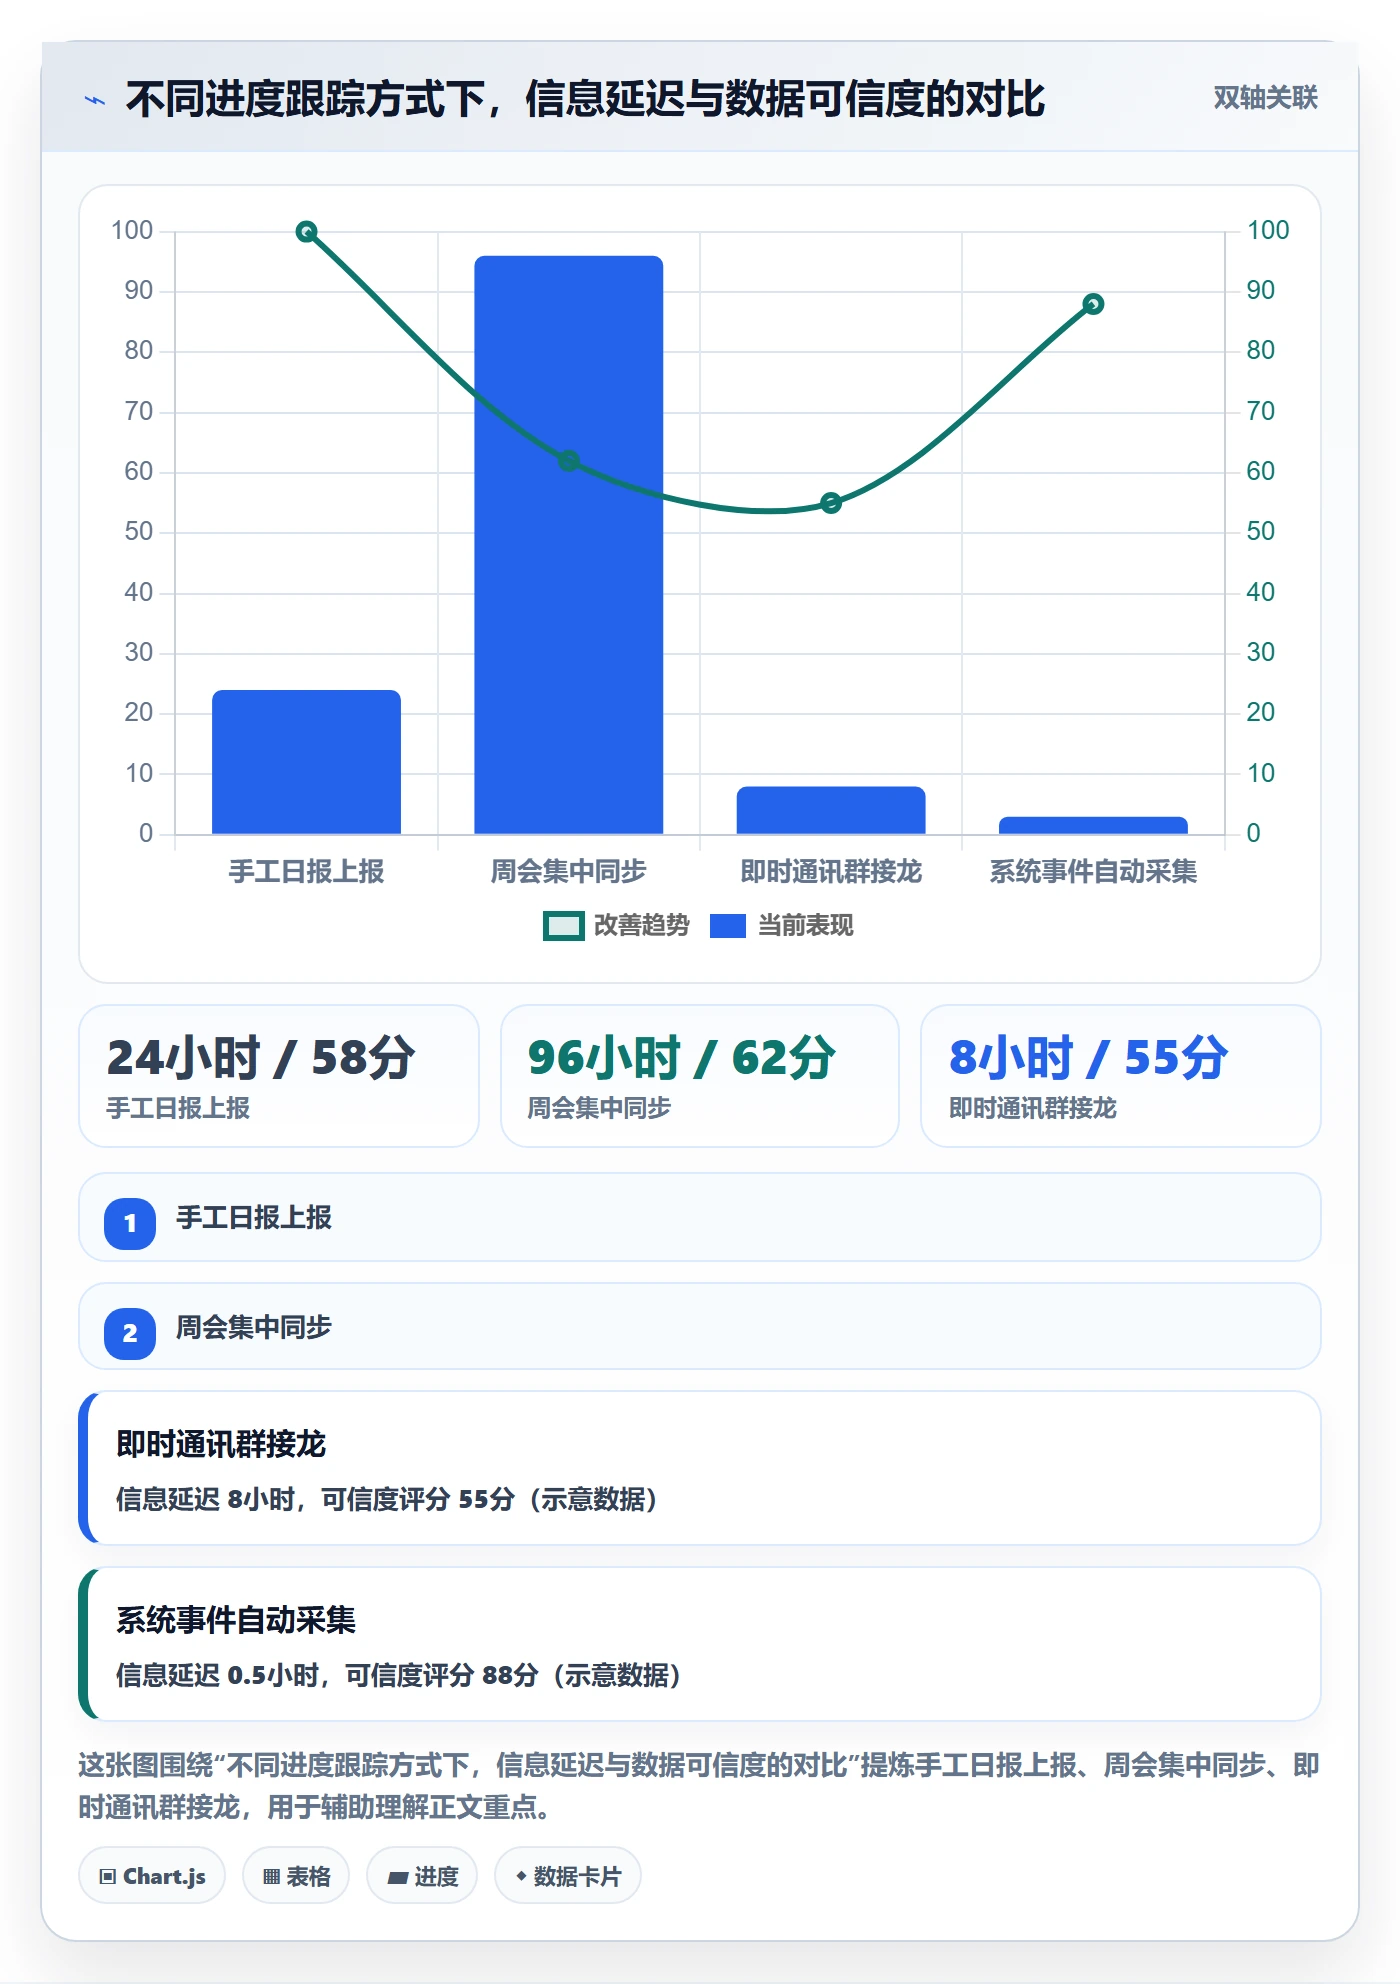The image size is (1400, 1984).
Task: Click the x-axis label 即时通讯群接龙
Action: pos(831,871)
